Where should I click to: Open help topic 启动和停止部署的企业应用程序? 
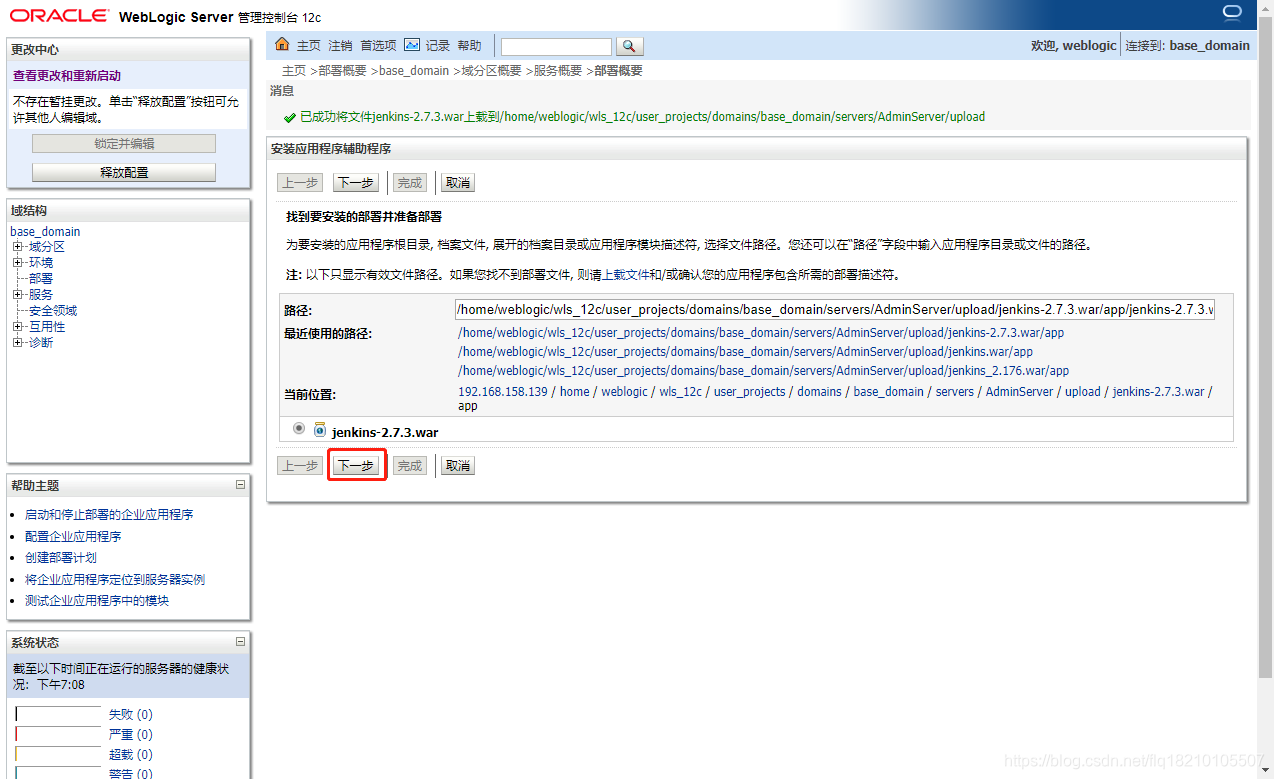click(109, 515)
